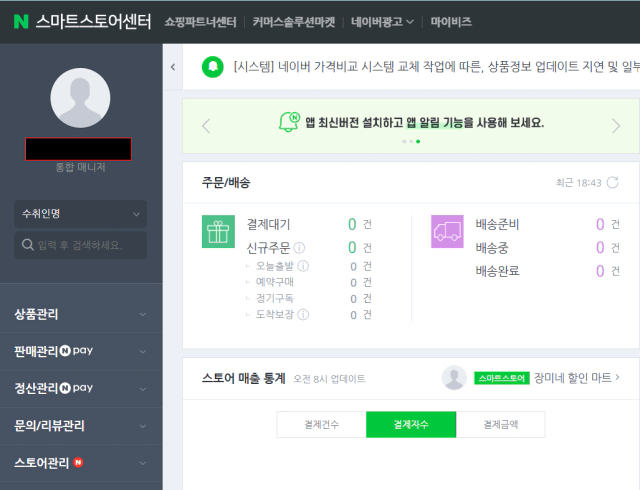Click the 최근 18:43 timestamp

tap(579, 183)
